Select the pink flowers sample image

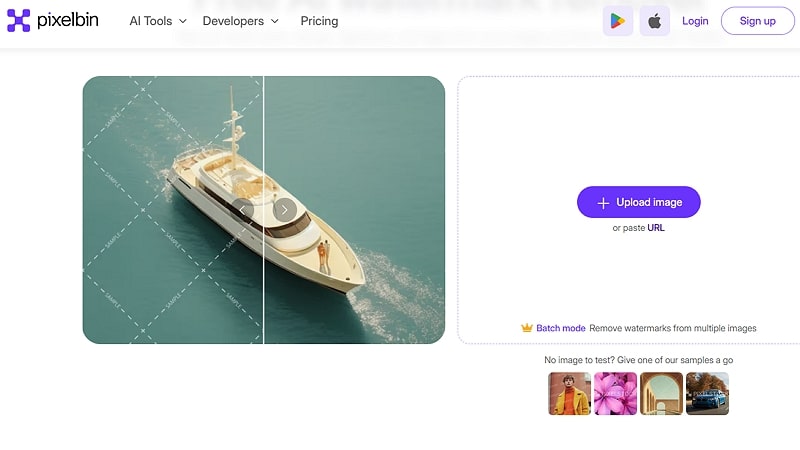point(615,393)
